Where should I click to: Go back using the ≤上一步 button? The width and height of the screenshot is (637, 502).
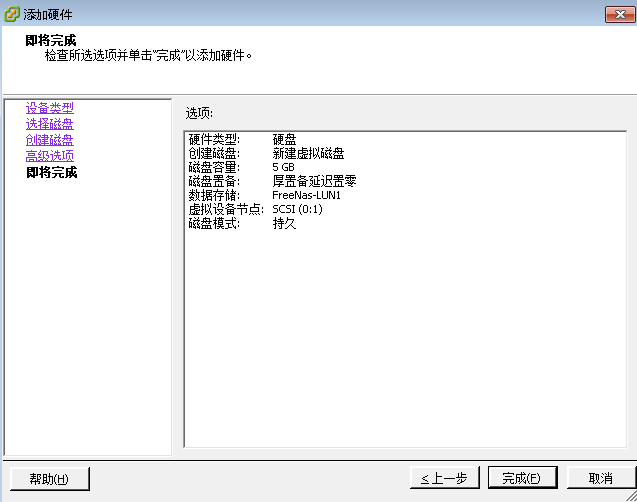444,478
